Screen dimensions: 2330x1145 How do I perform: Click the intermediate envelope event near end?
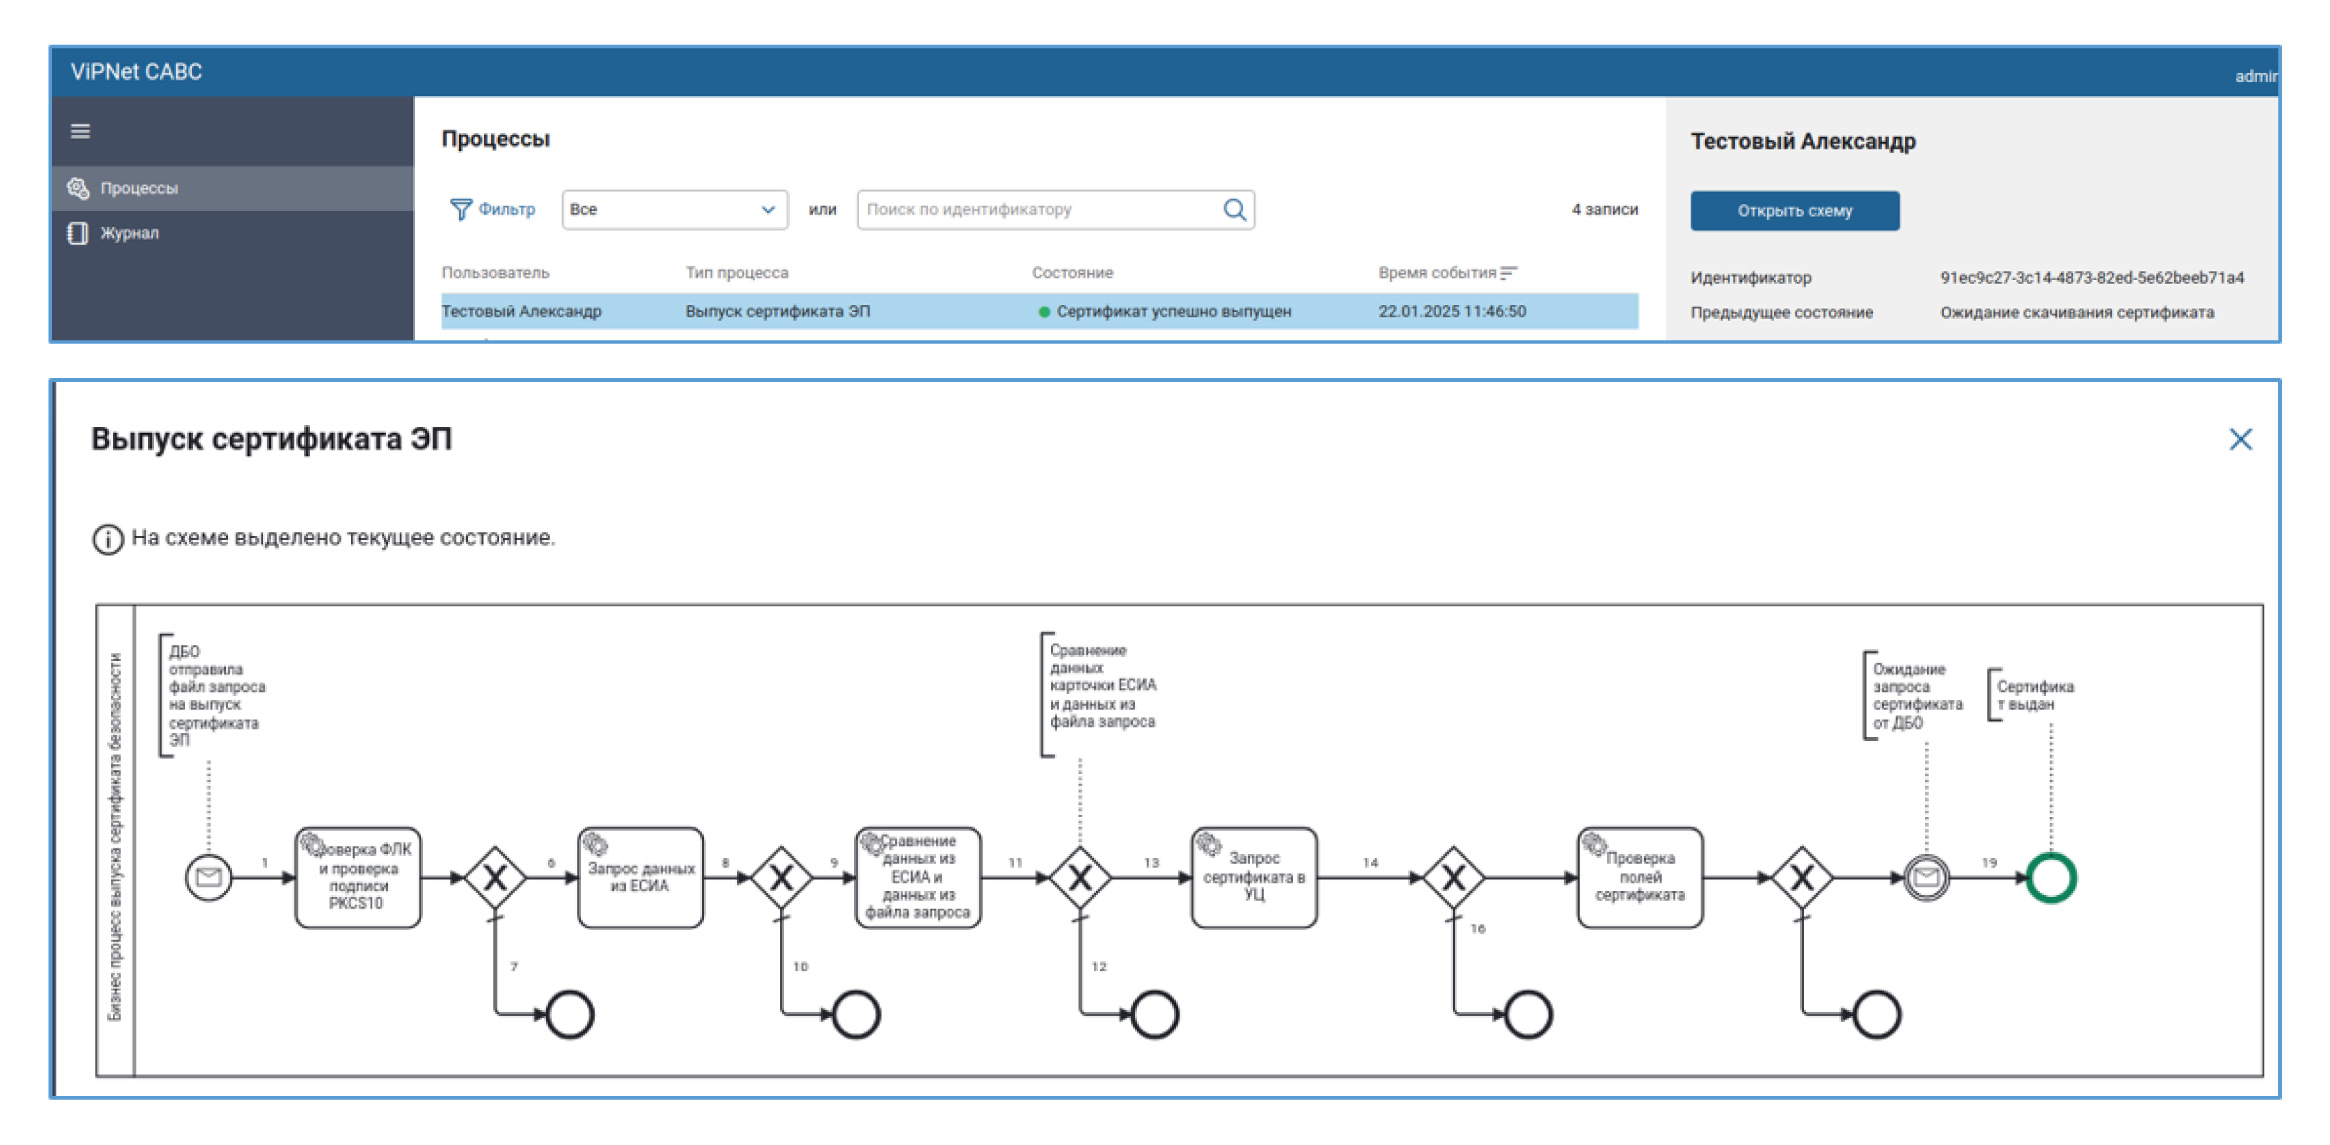point(1926,878)
